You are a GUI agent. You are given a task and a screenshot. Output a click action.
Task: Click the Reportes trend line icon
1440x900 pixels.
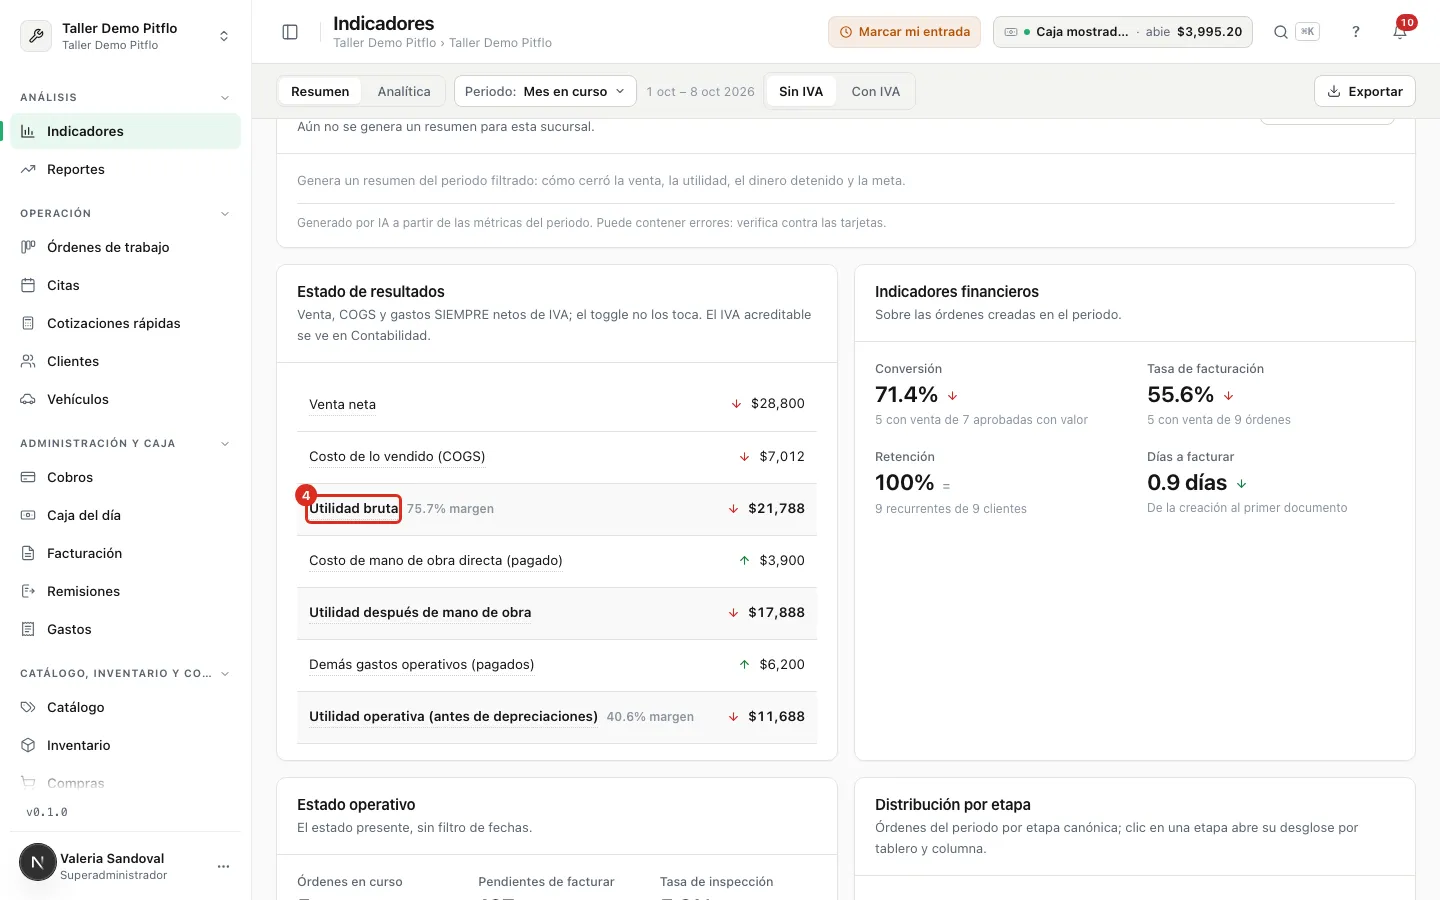tap(28, 169)
